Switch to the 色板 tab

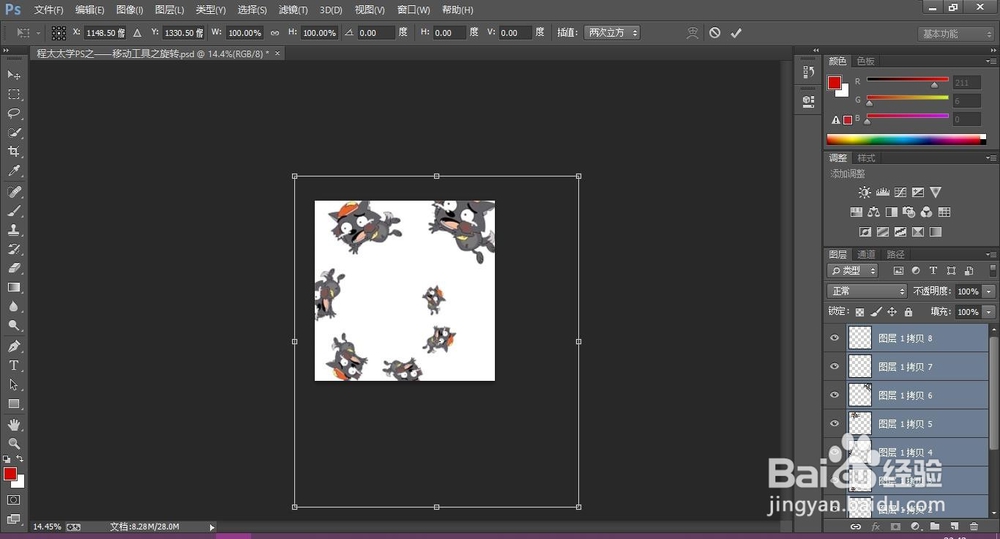pyautogui.click(x=865, y=61)
